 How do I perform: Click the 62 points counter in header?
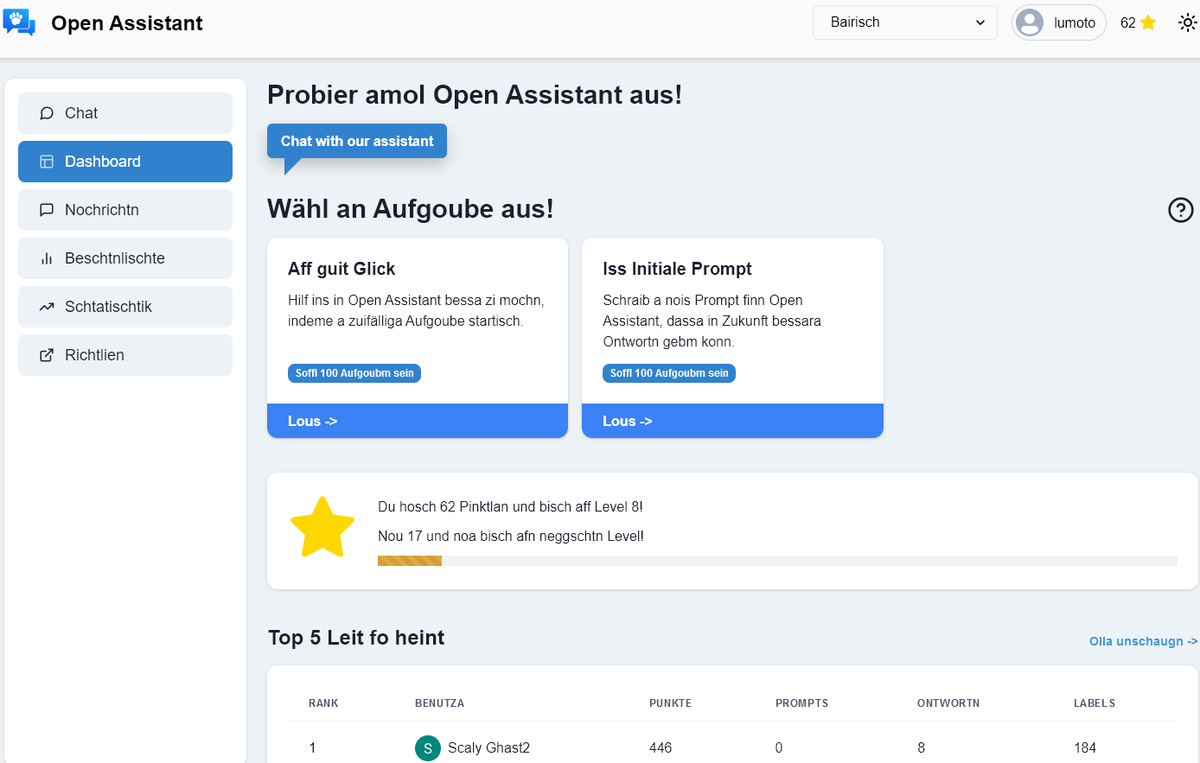[1128, 23]
